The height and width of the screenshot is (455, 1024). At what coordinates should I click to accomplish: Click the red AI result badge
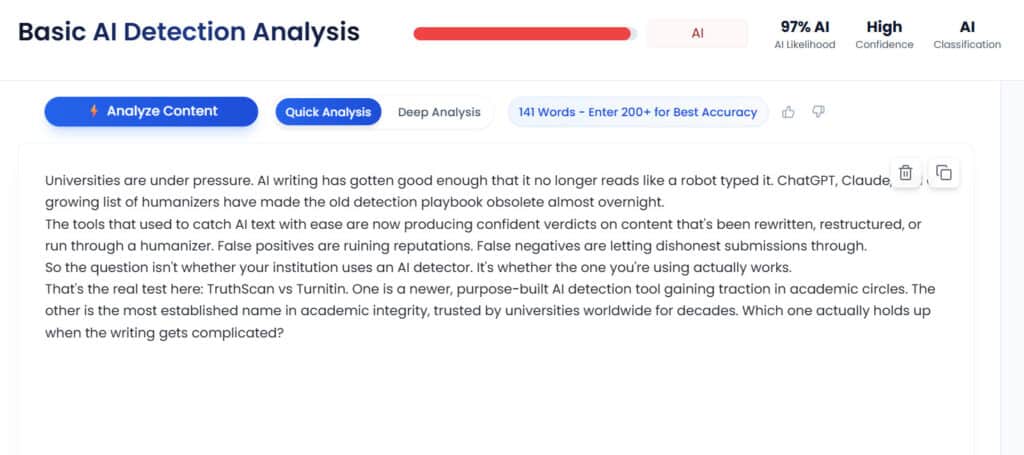(x=697, y=33)
